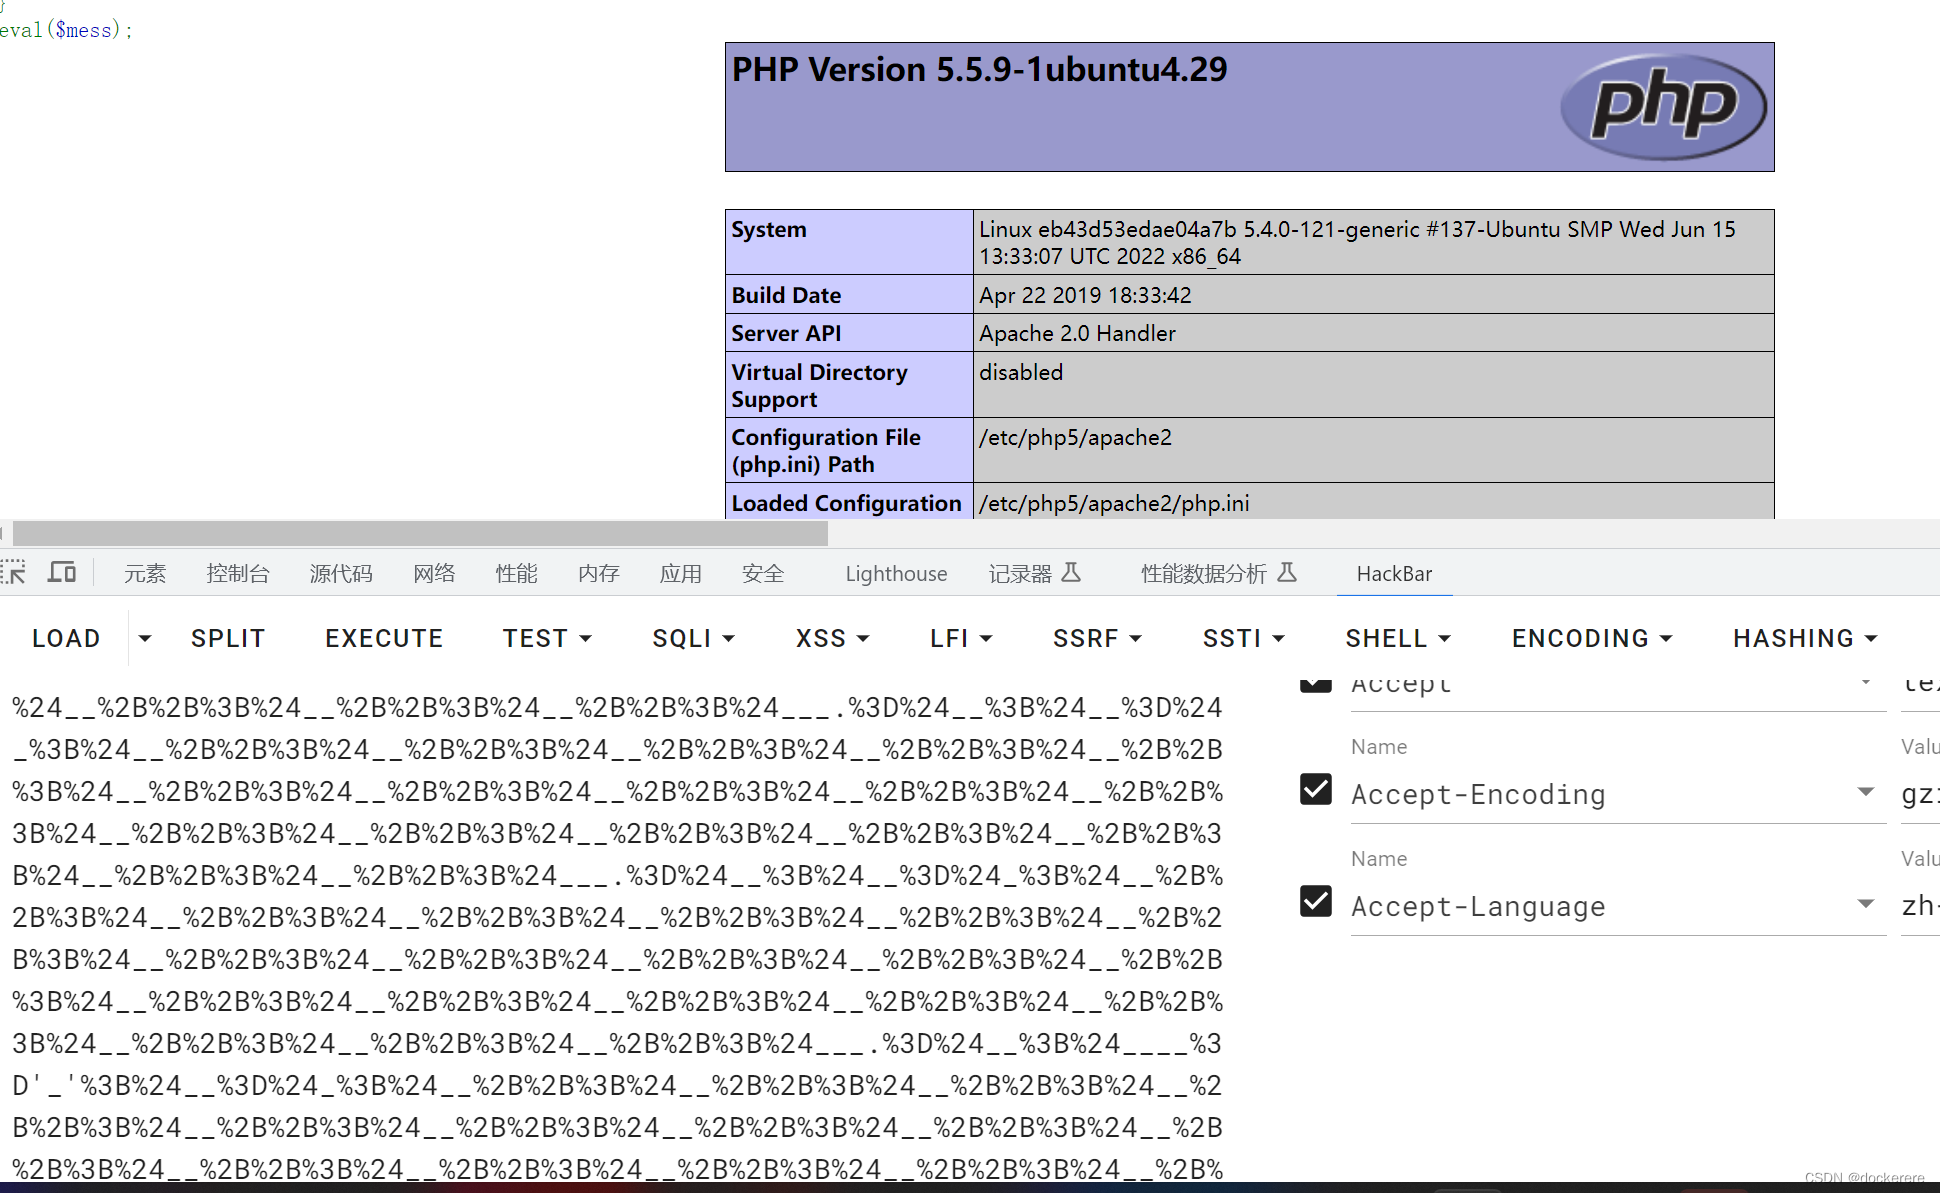Click the page's horizontal scrollbar thumb
This screenshot has width=1940, height=1193.
pyautogui.click(x=420, y=533)
